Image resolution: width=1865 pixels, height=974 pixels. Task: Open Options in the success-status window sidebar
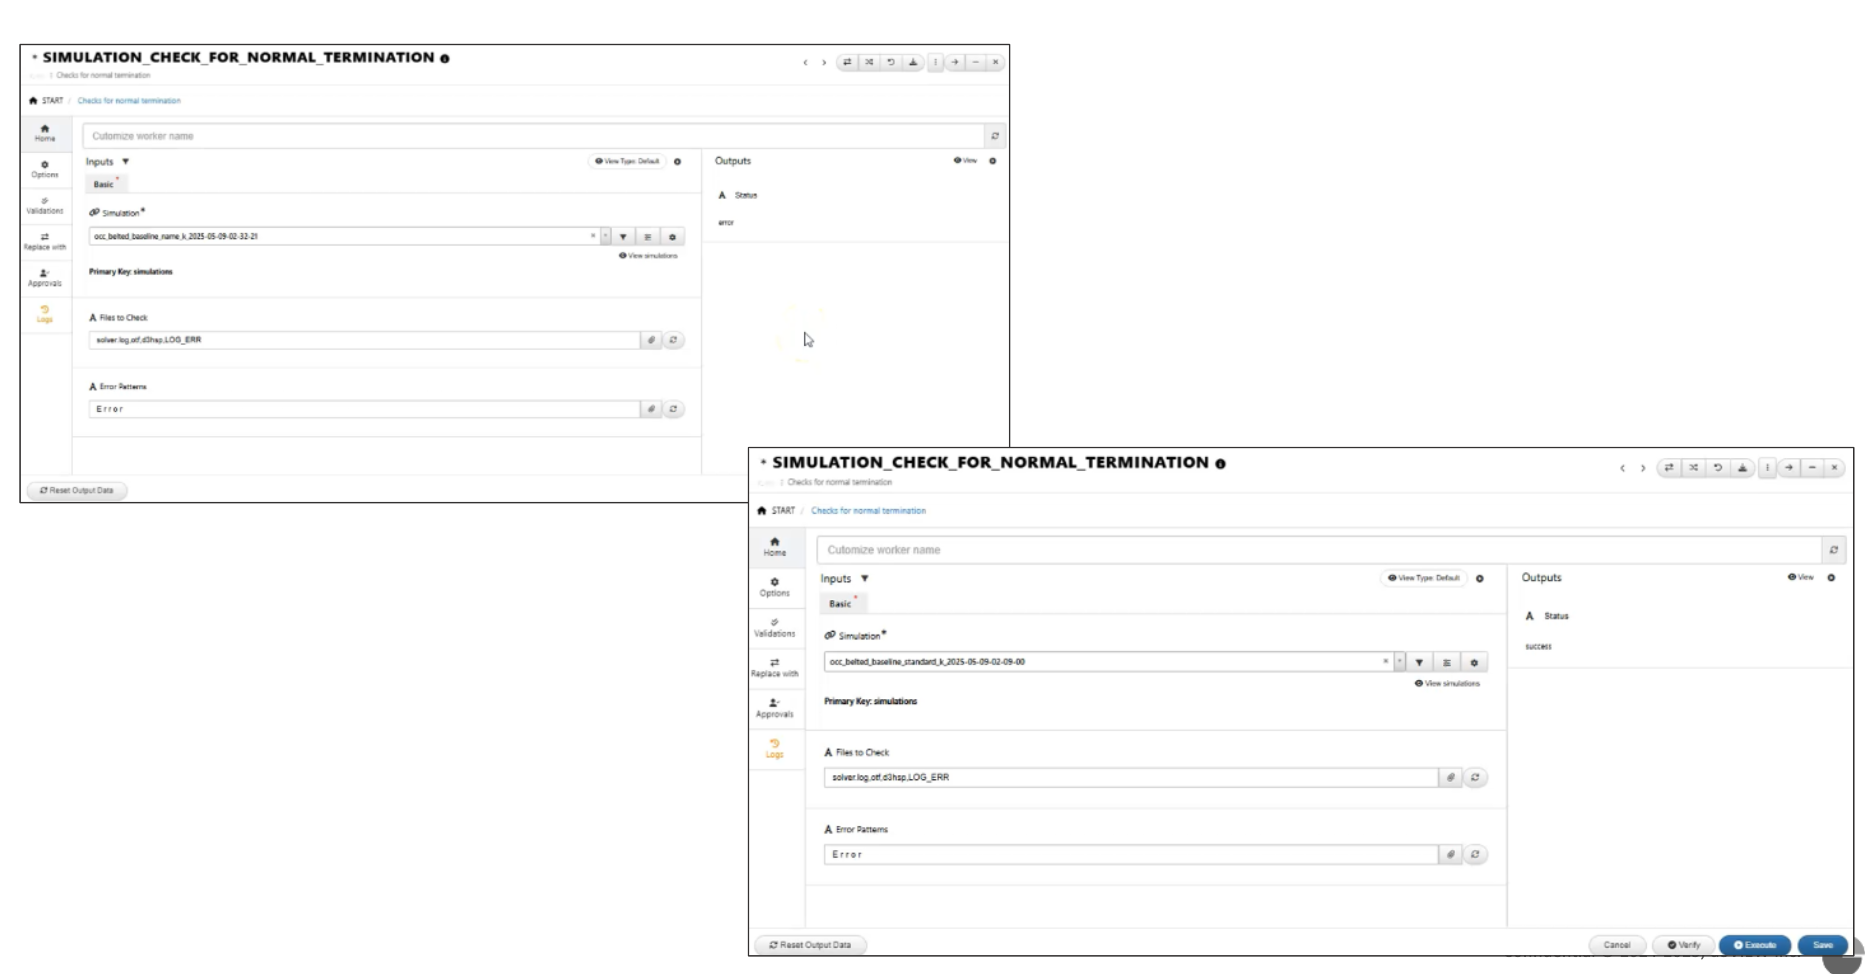[775, 587]
